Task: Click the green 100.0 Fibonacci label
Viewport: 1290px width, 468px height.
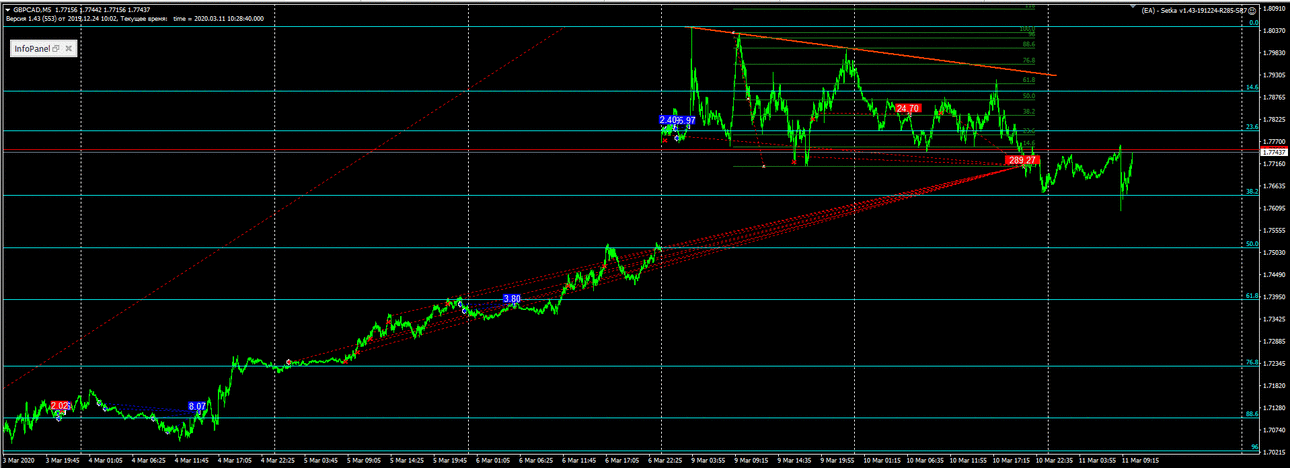Action: [x=1027, y=29]
